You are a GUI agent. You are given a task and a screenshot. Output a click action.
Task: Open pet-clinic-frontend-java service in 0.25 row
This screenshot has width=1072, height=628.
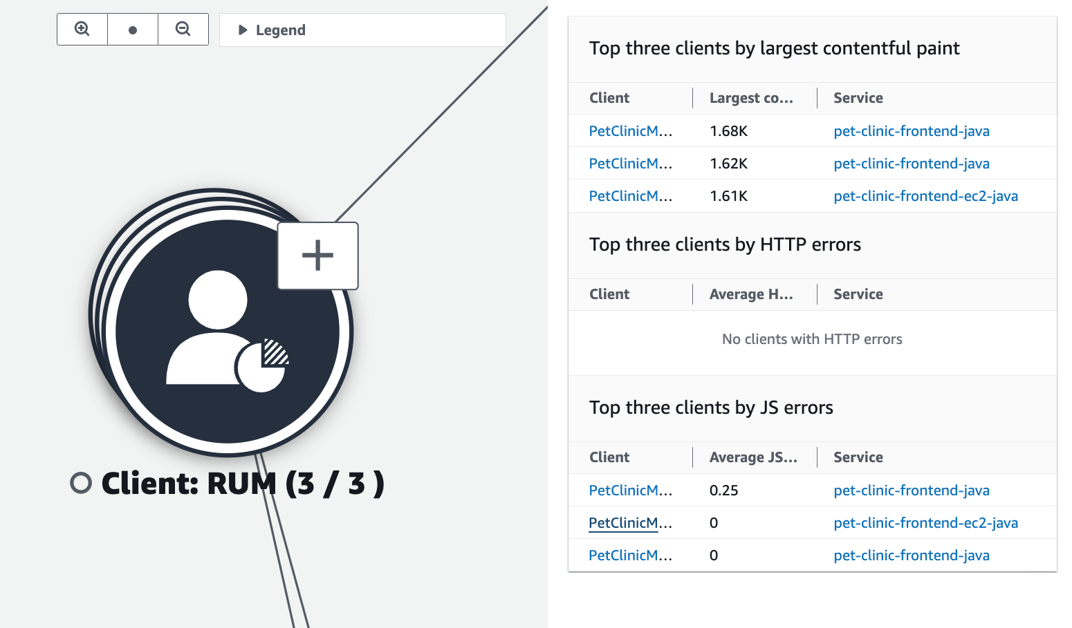tap(911, 491)
